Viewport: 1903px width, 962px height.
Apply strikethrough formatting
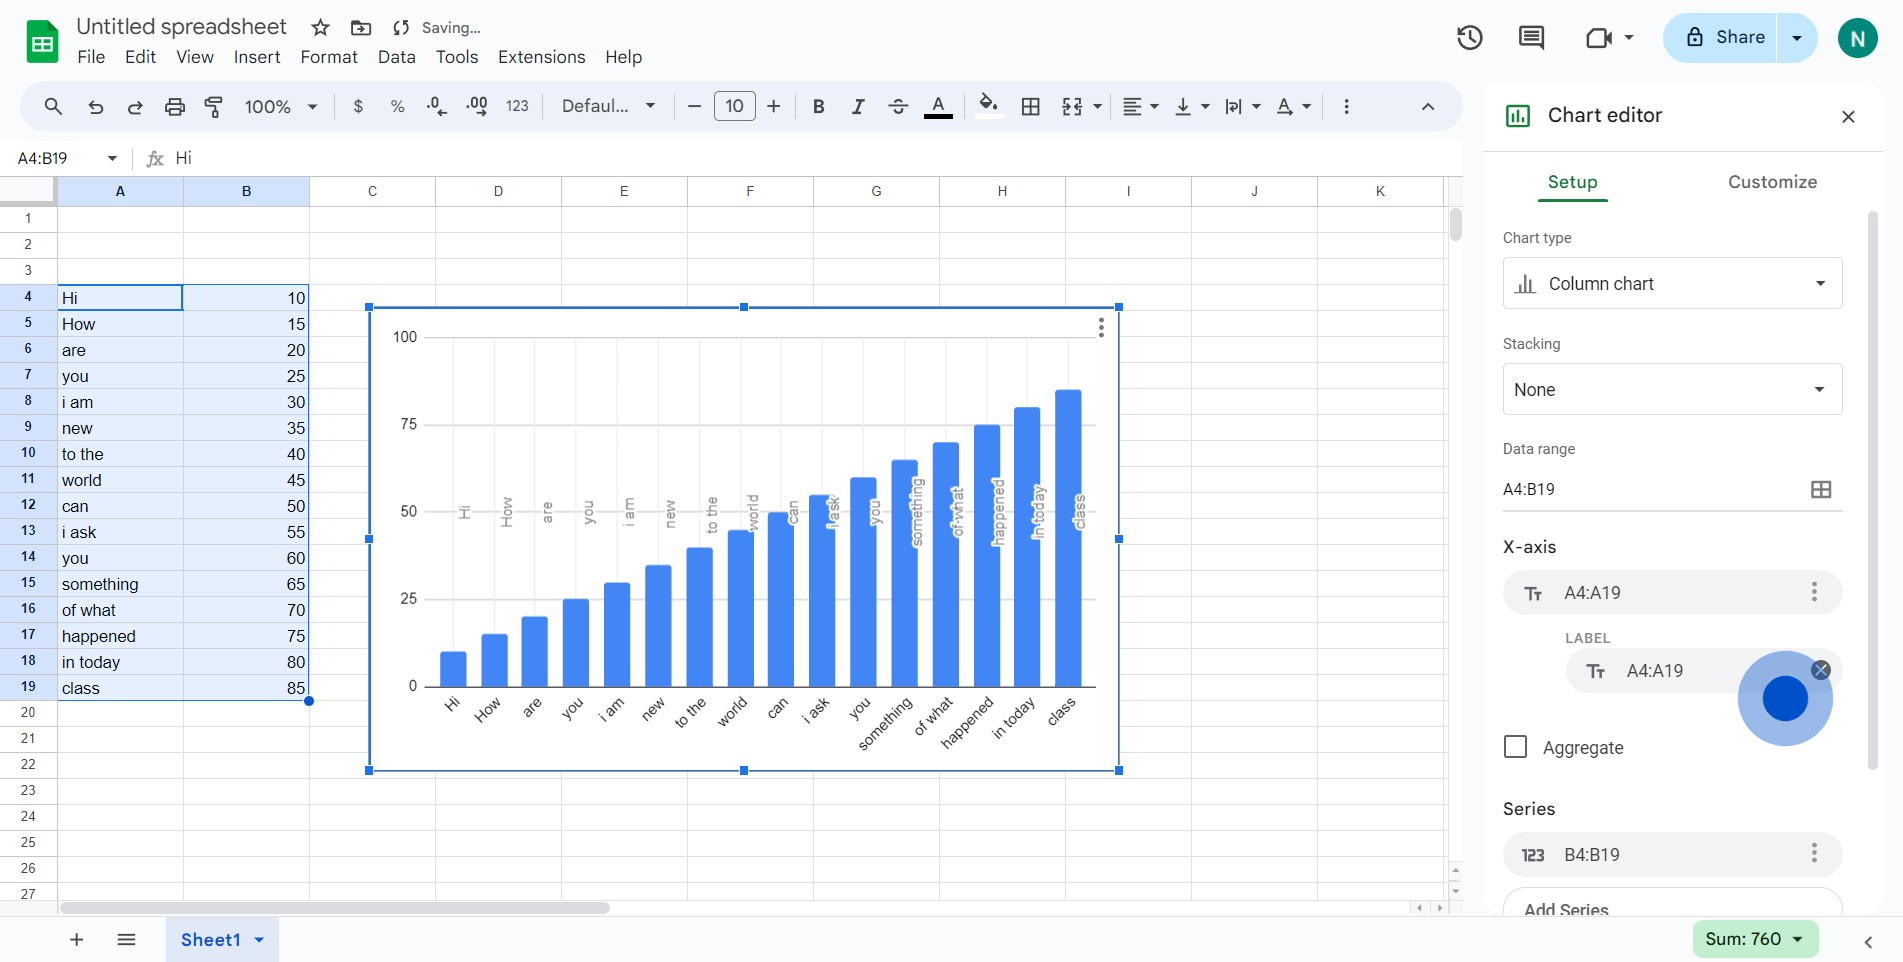897,106
